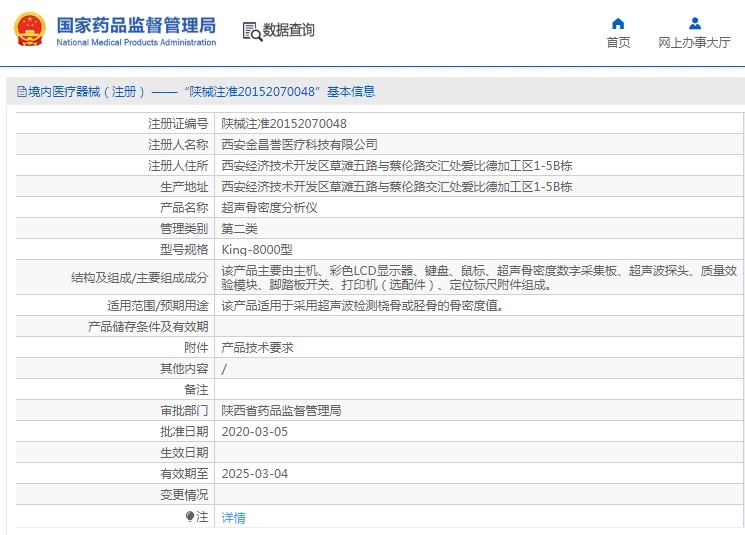Screen dimensions: 745x535
Task: Click the 产品储存条件及有效期 label
Action: (x=148, y=326)
